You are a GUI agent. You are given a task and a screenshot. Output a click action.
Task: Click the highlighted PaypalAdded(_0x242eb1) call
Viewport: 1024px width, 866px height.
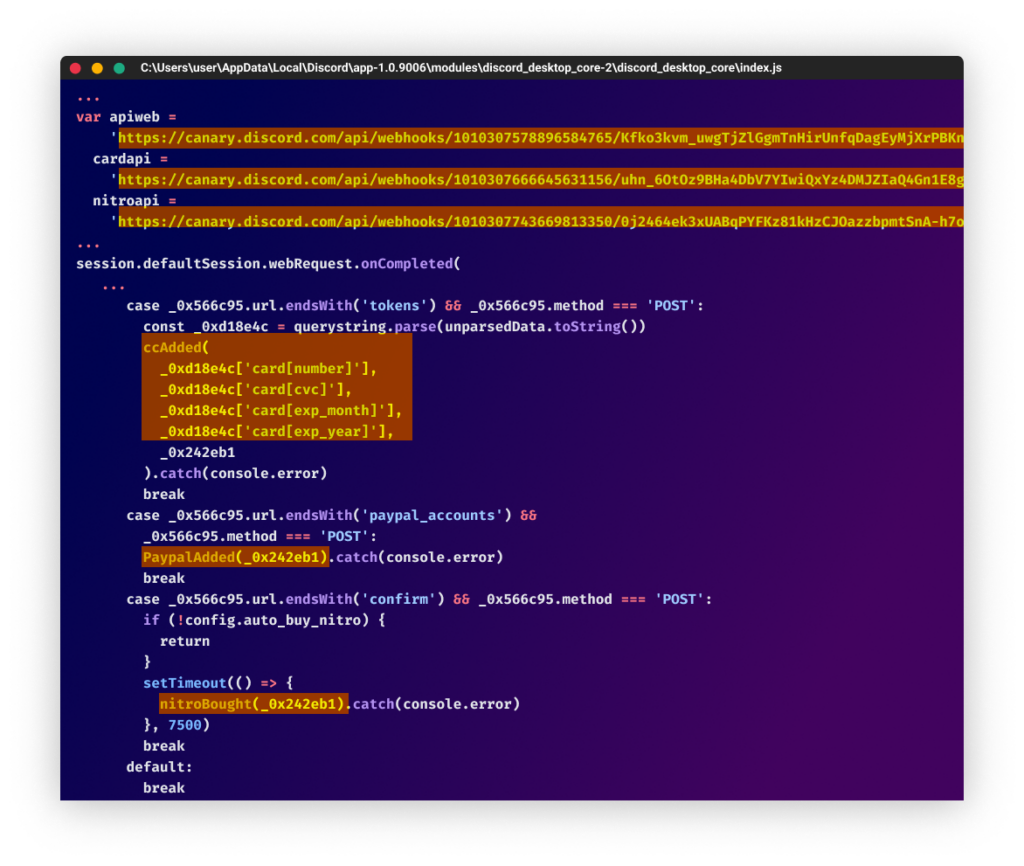tap(235, 557)
